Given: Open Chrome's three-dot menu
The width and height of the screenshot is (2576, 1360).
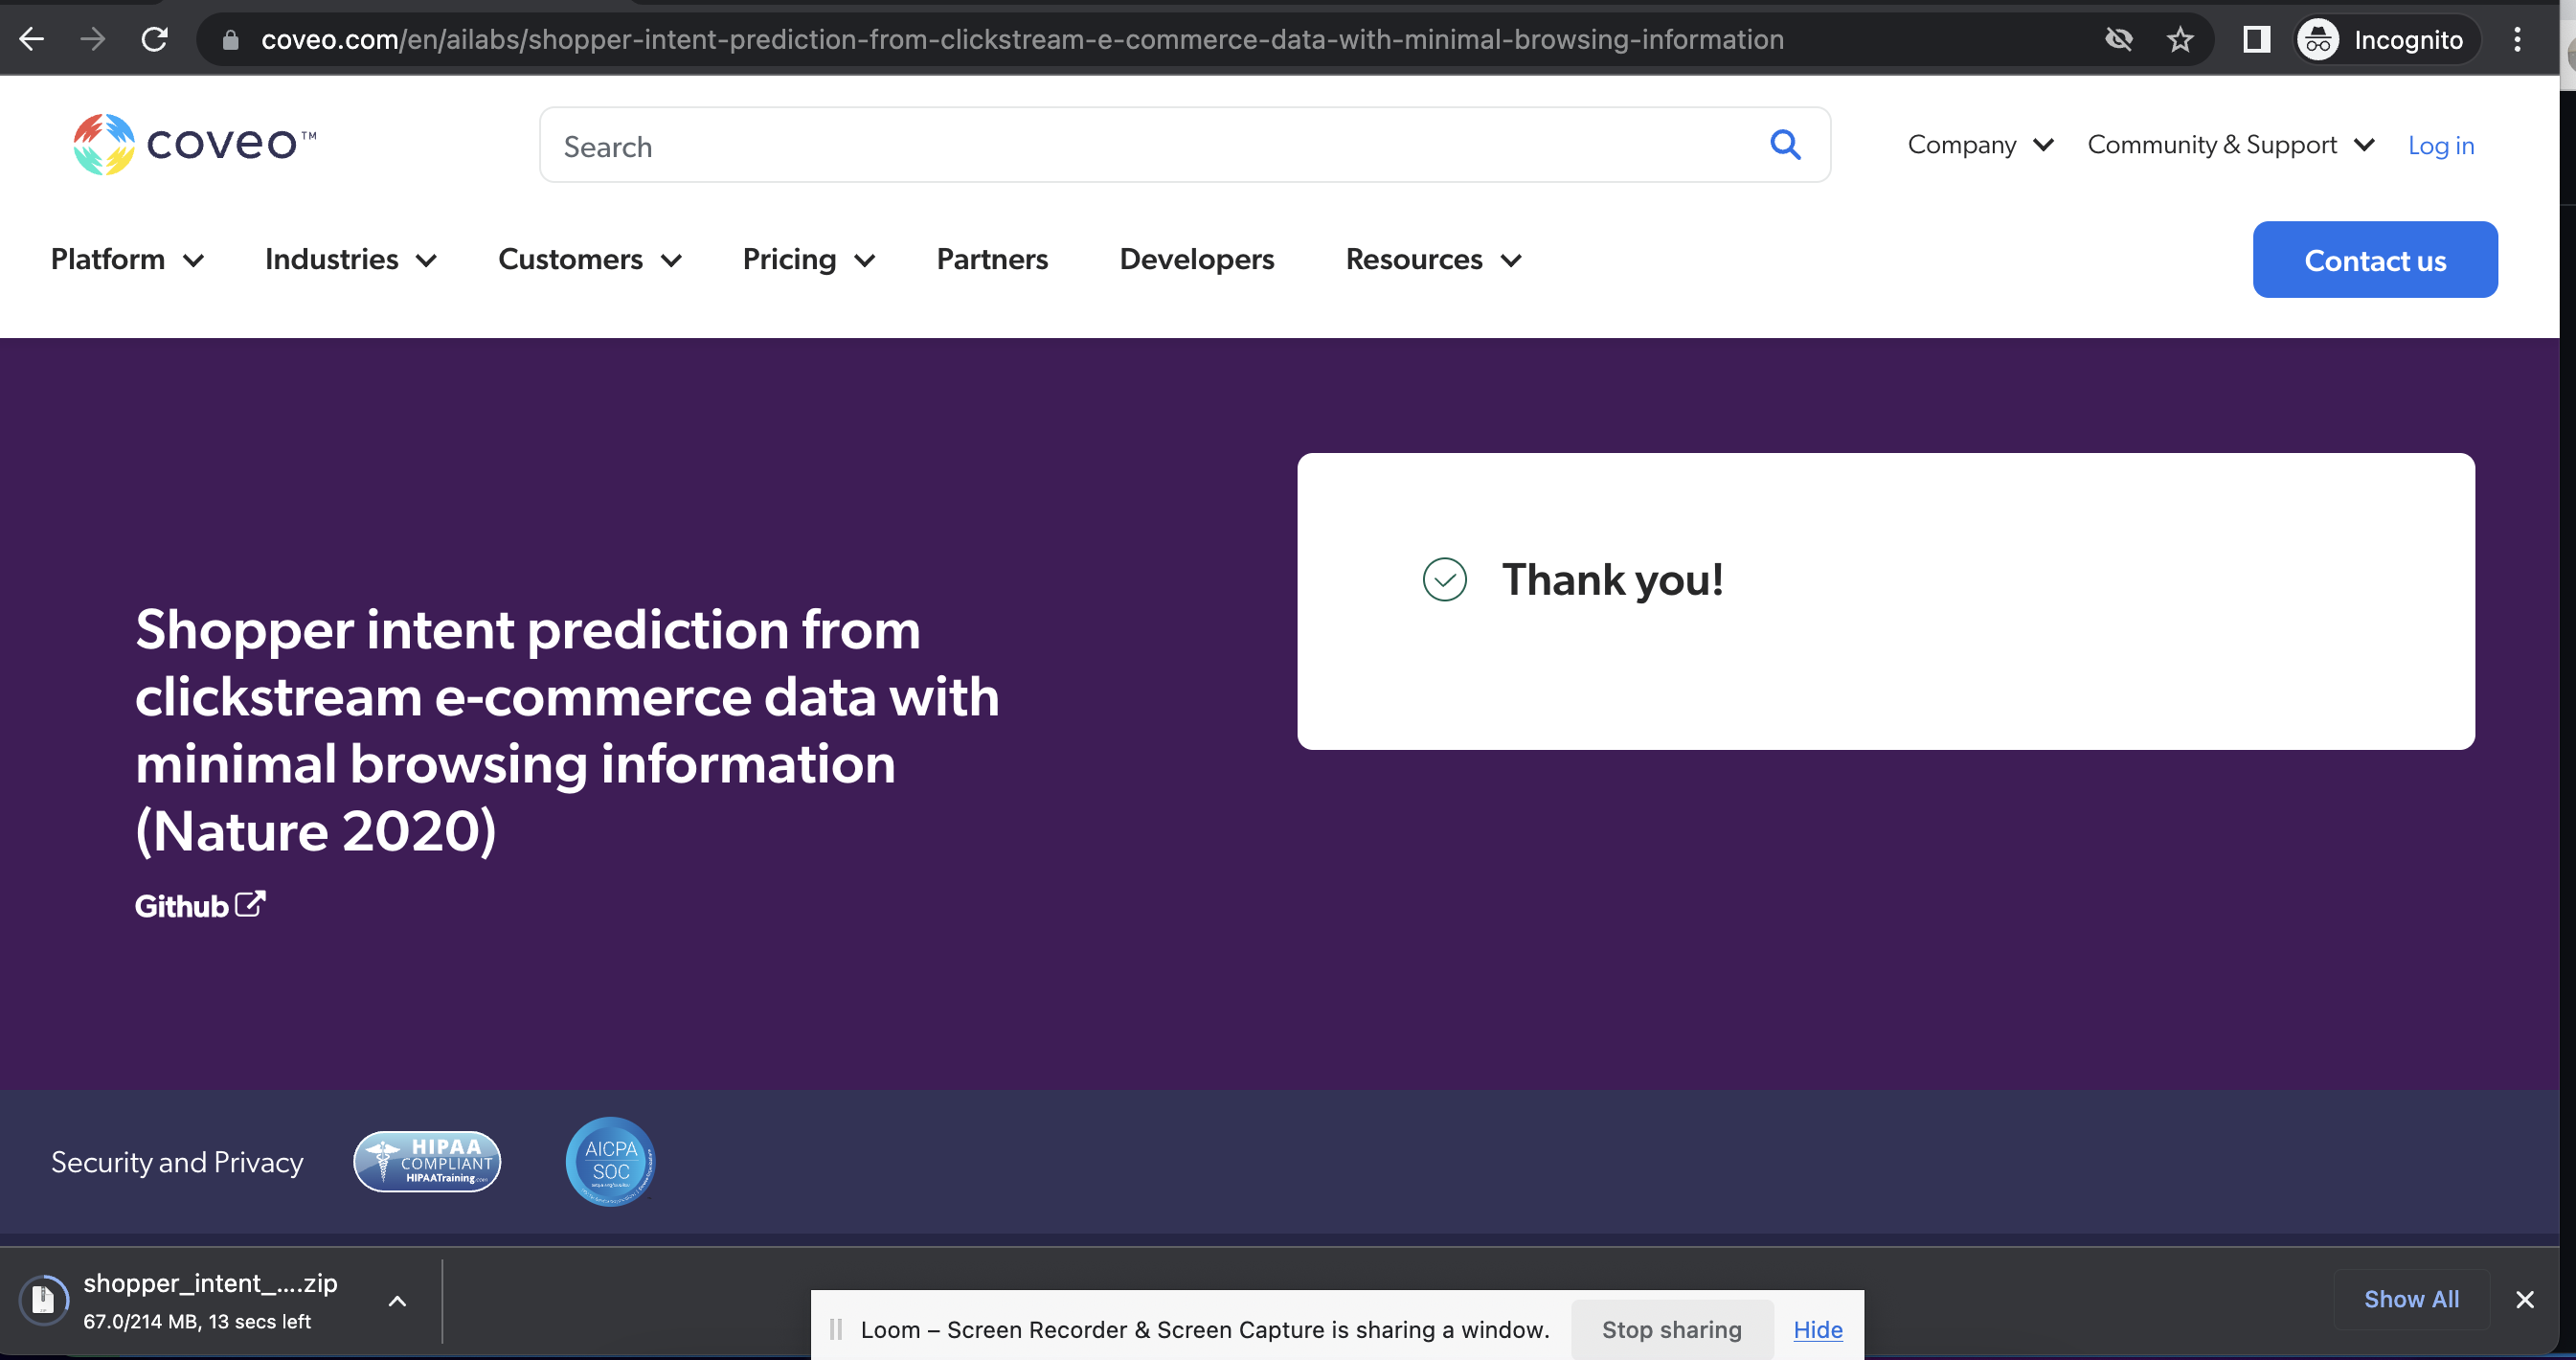Looking at the screenshot, I should point(2517,40).
